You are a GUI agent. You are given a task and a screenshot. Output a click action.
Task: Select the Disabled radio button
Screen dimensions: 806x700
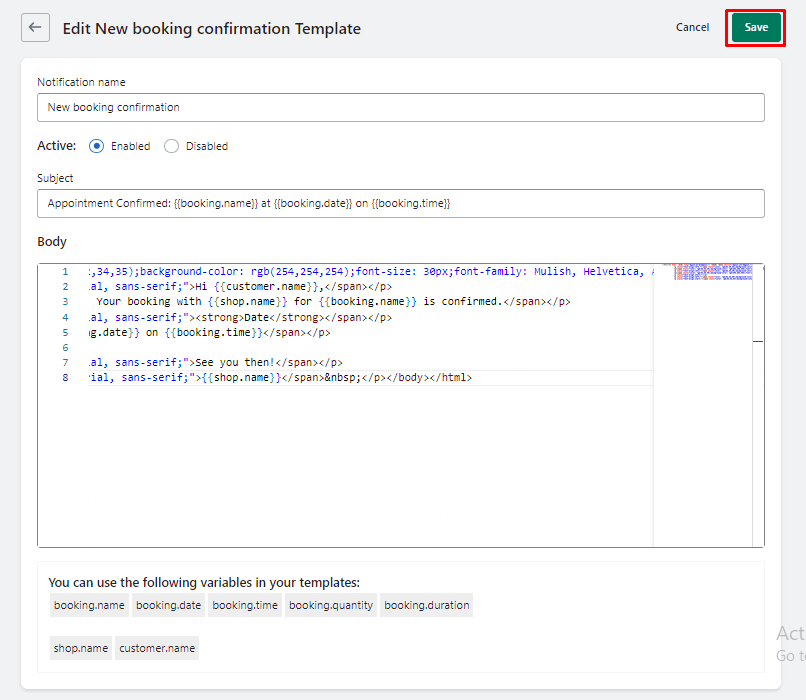(172, 146)
